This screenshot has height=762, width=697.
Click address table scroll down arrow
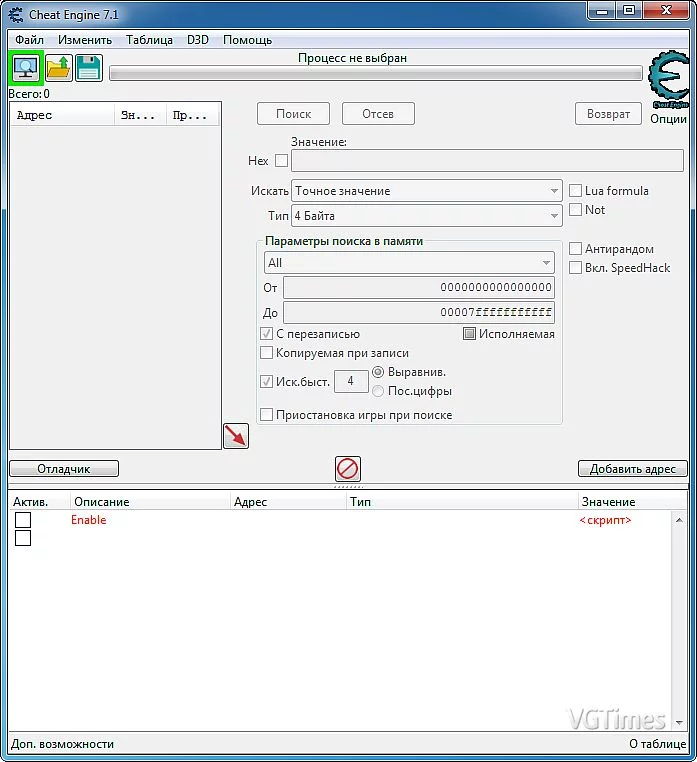679,723
